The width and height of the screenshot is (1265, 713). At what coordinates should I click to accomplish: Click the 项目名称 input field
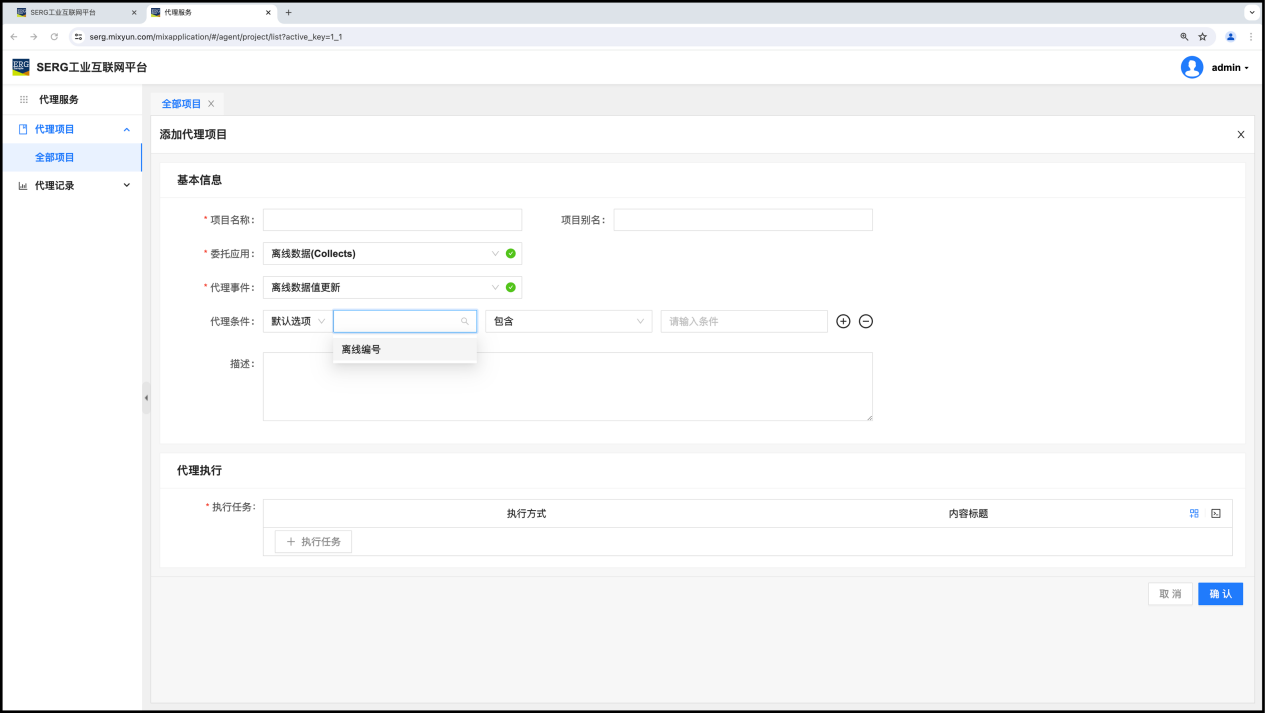tap(392, 220)
